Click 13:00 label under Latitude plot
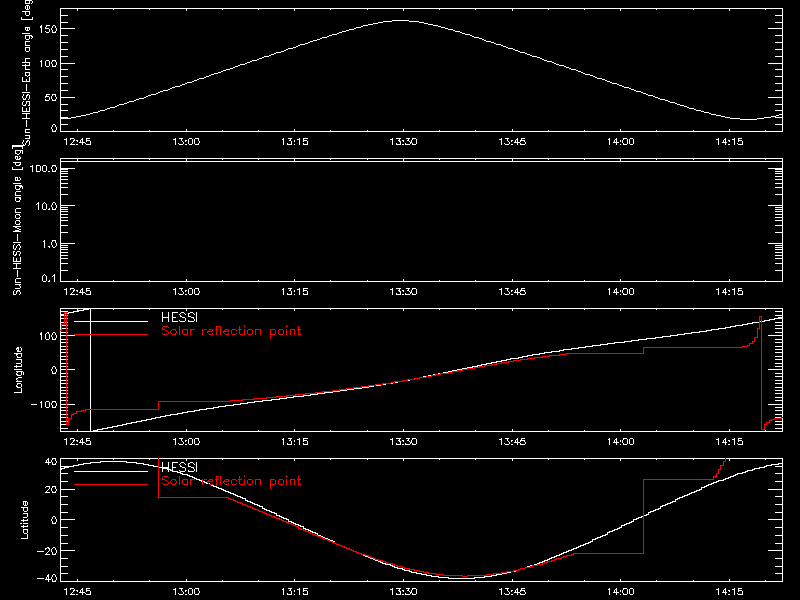This screenshot has width=800, height=600. tap(186, 592)
